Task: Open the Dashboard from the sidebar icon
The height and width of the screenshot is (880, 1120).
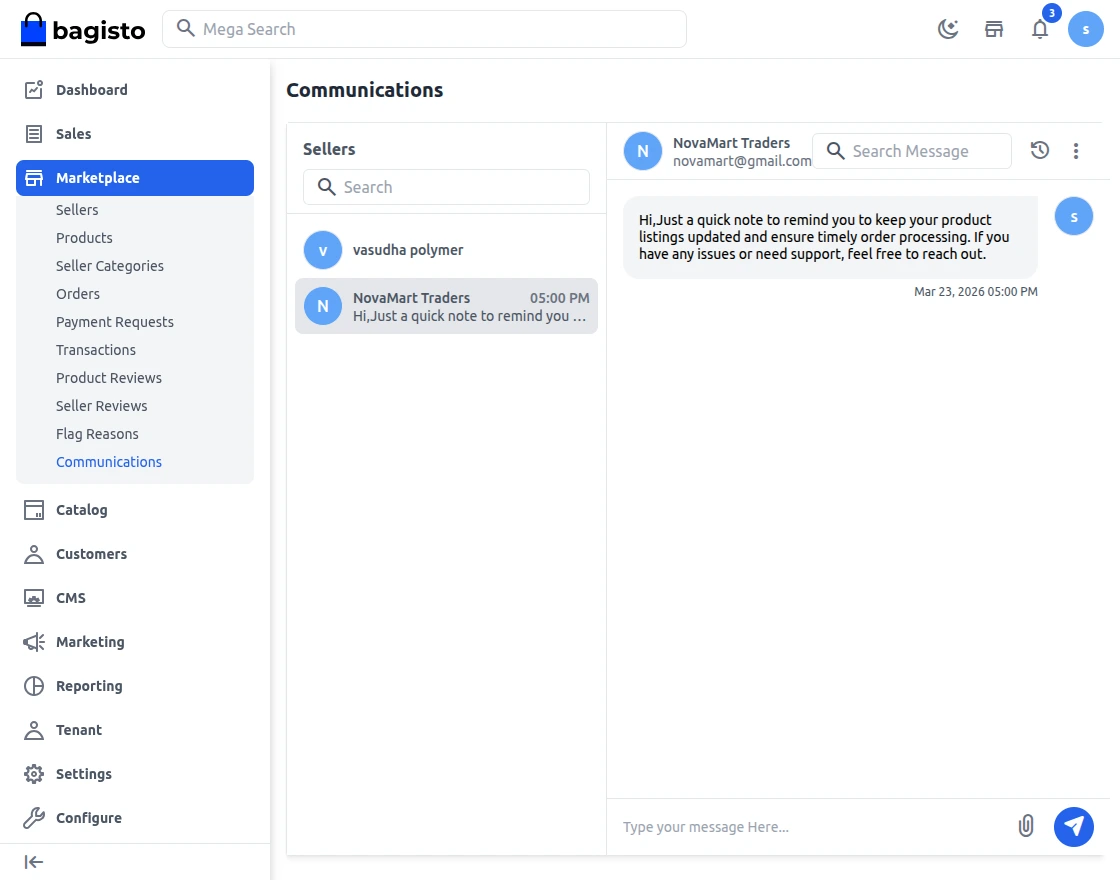Action: (33, 89)
